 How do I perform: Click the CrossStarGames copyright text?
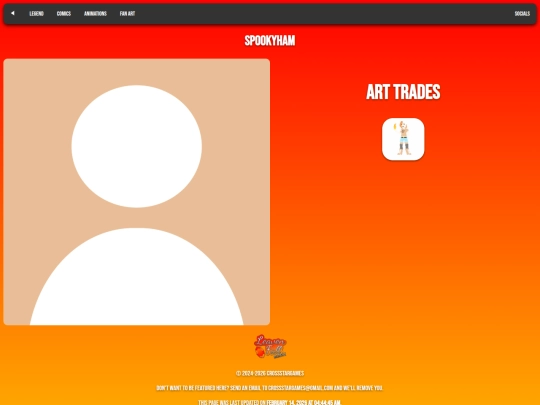coord(270,373)
